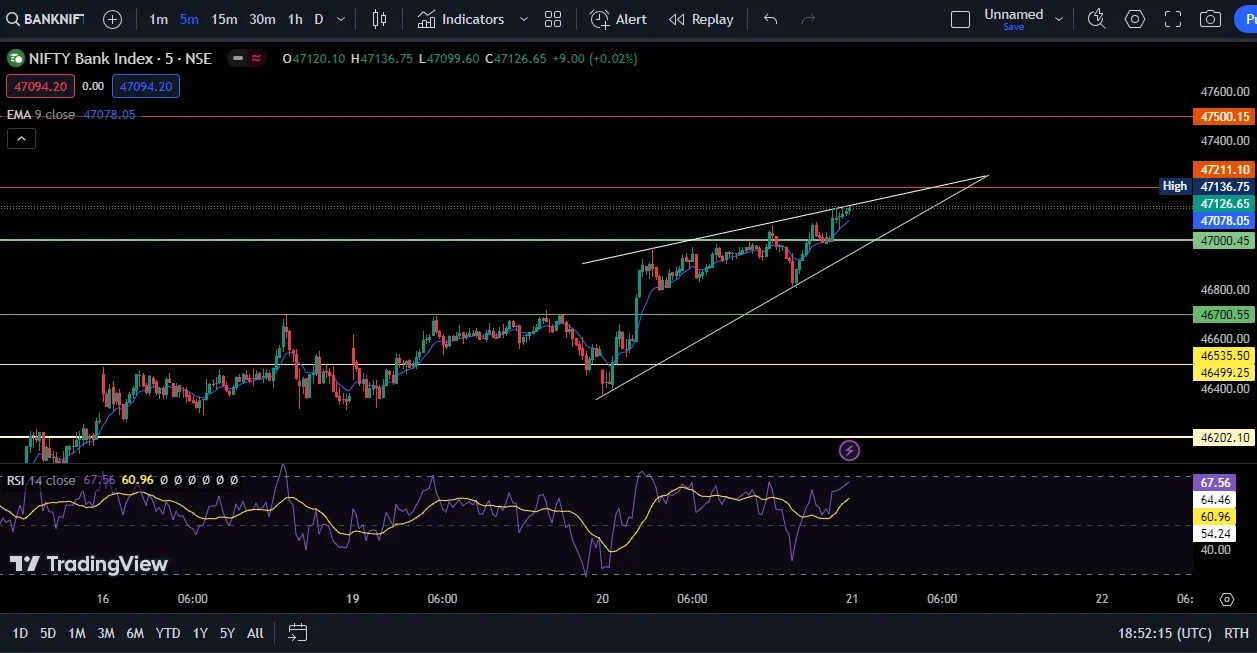The width and height of the screenshot is (1257, 653).
Task: Select the 5m timeframe
Action: pos(189,19)
